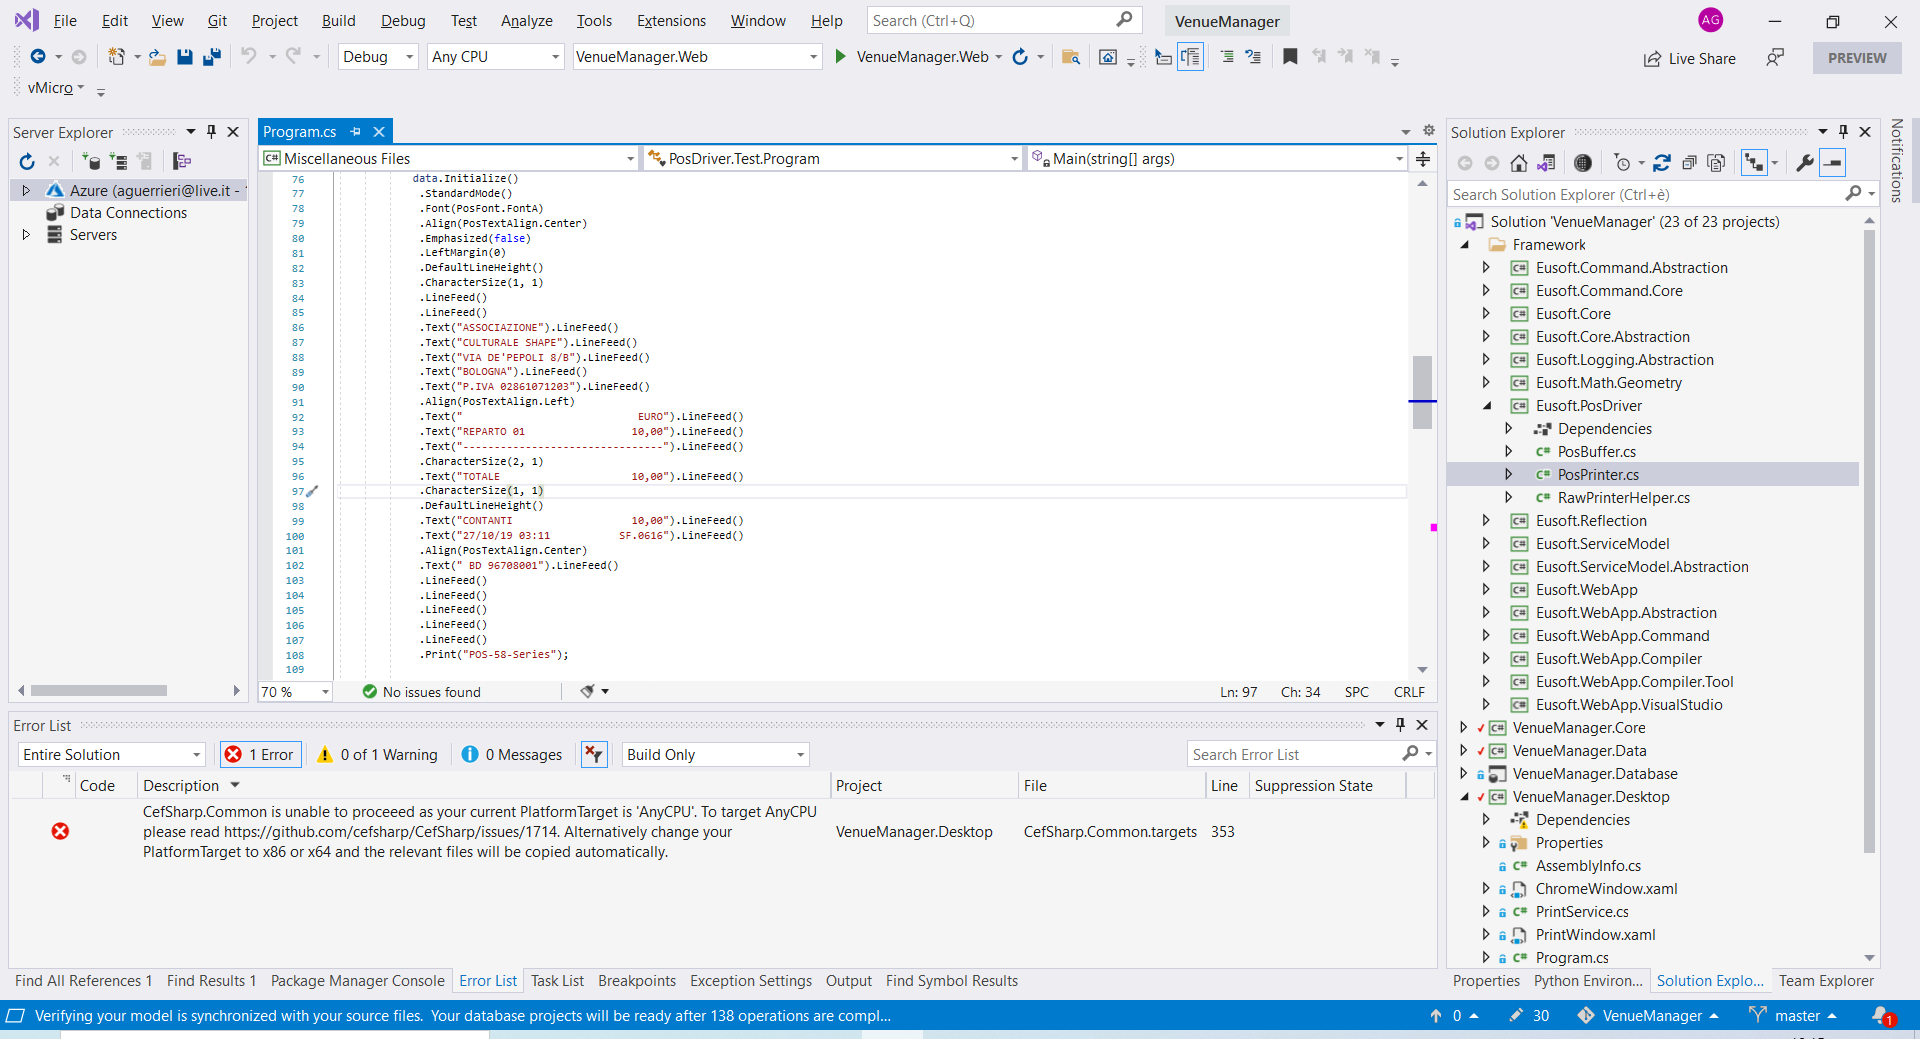Toggle the clear filter icon in Error List
The height and width of the screenshot is (1039, 1920).
[x=594, y=755]
